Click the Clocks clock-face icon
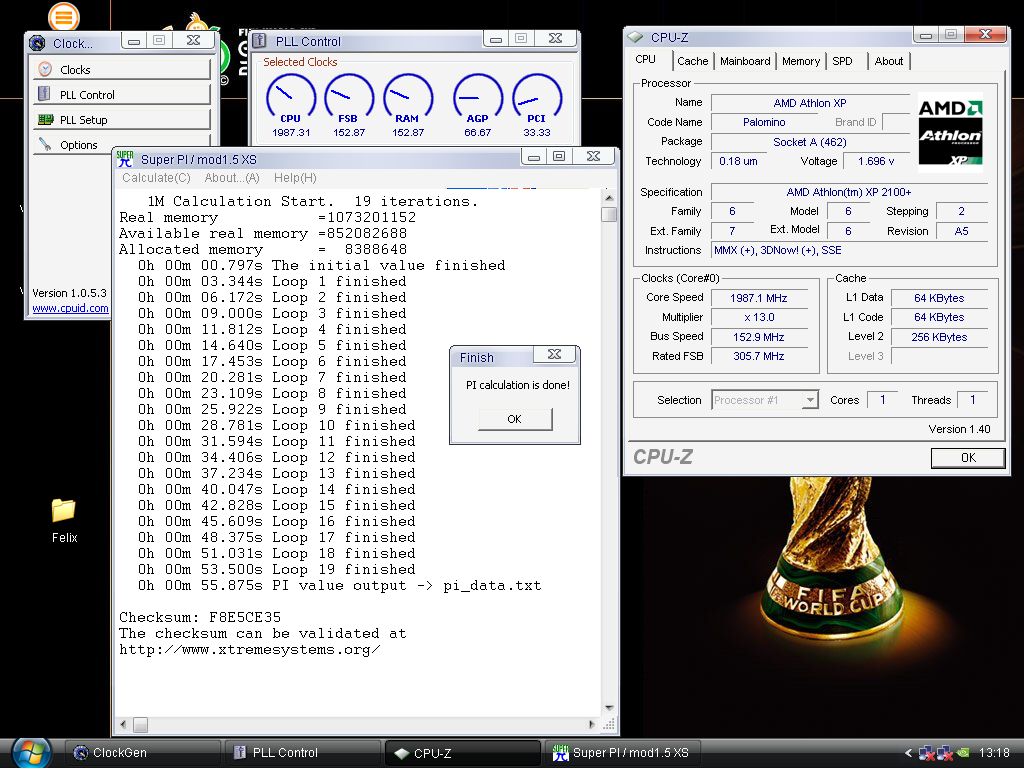This screenshot has height=768, width=1024. [x=45, y=69]
